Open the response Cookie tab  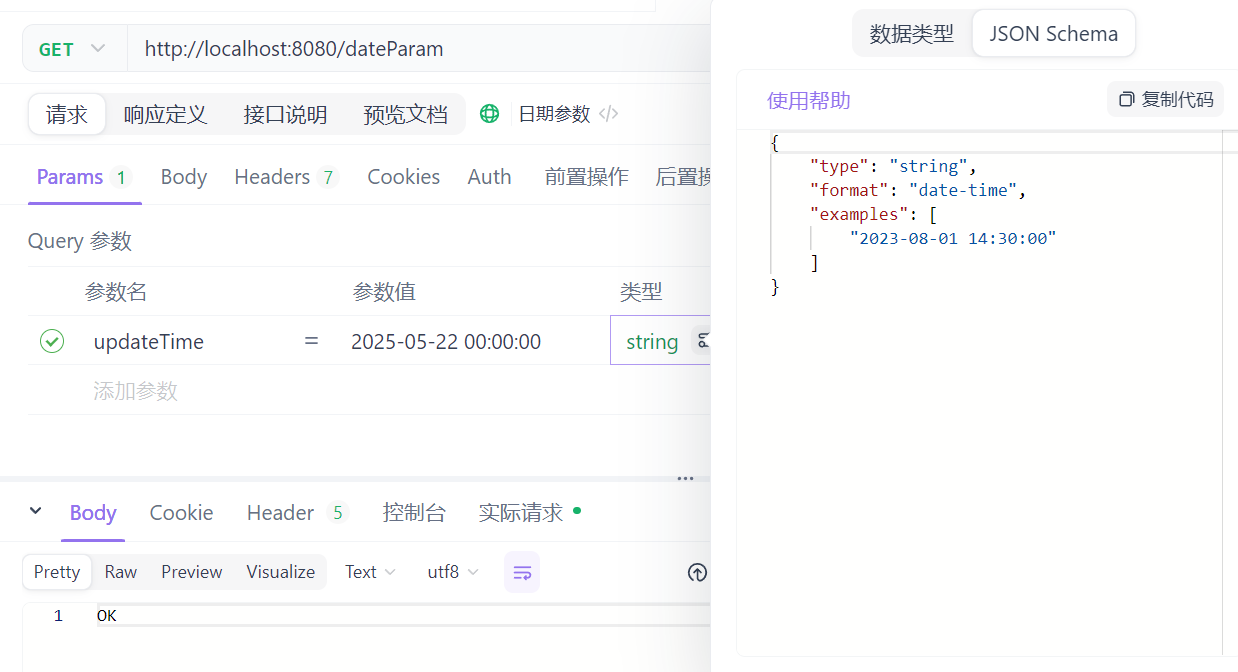point(181,513)
